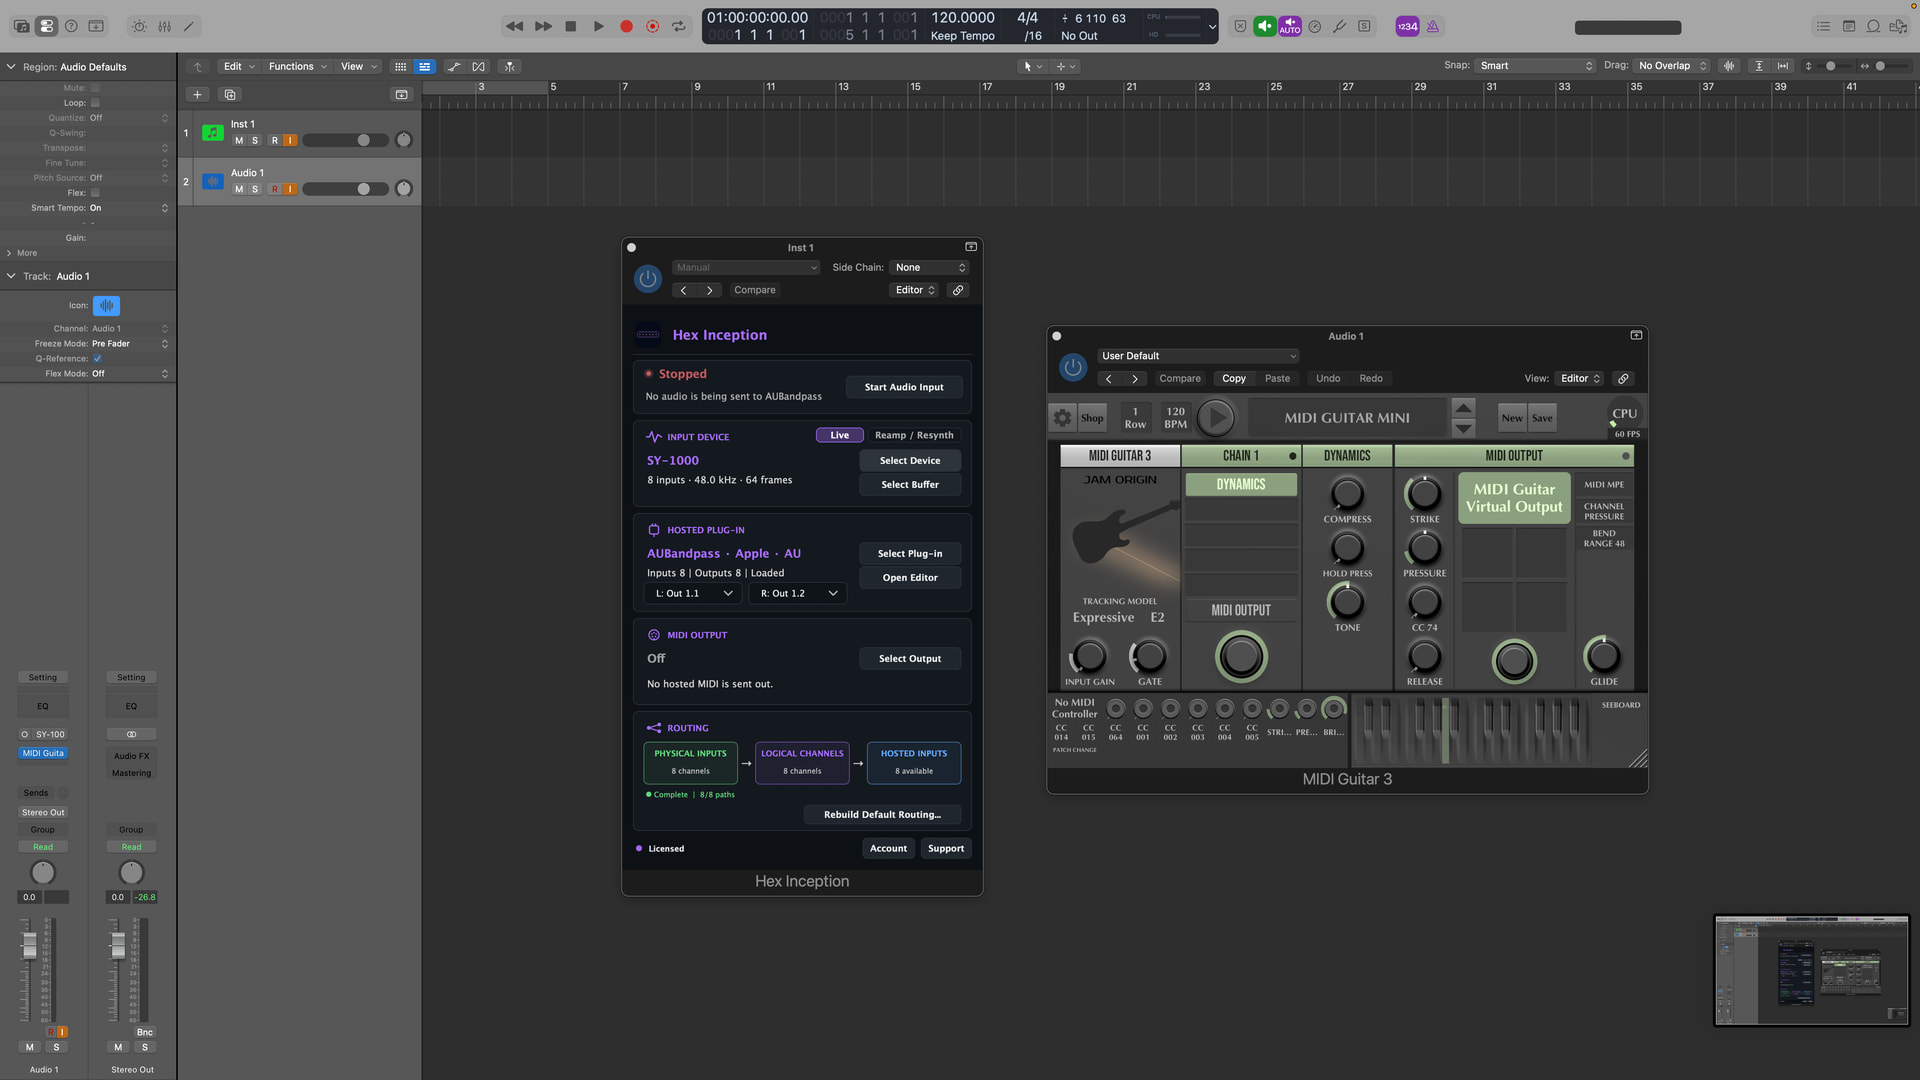Bypass the MIDI Guitar plugin power button

[x=1073, y=367]
